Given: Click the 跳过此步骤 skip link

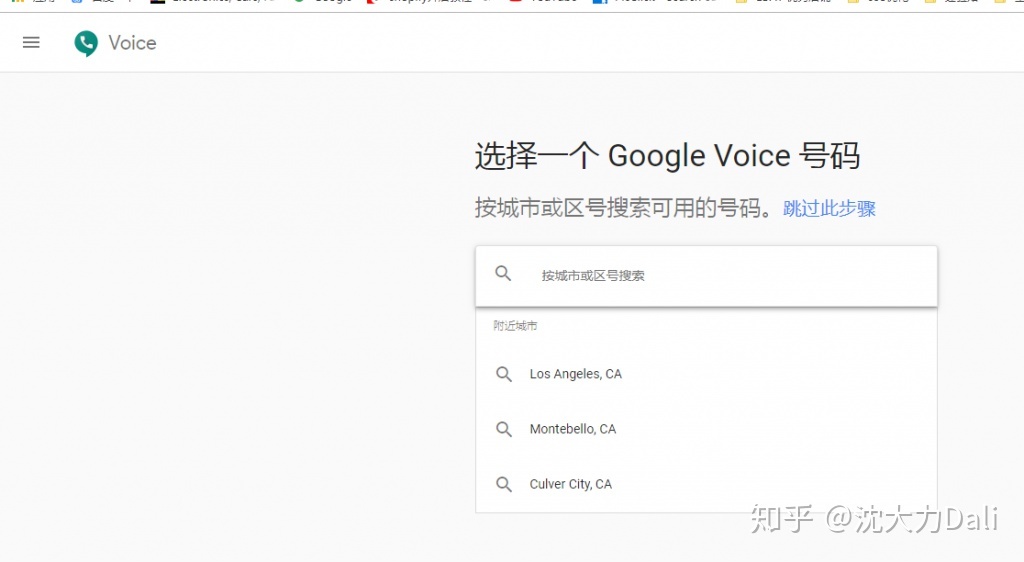Looking at the screenshot, I should [x=829, y=209].
